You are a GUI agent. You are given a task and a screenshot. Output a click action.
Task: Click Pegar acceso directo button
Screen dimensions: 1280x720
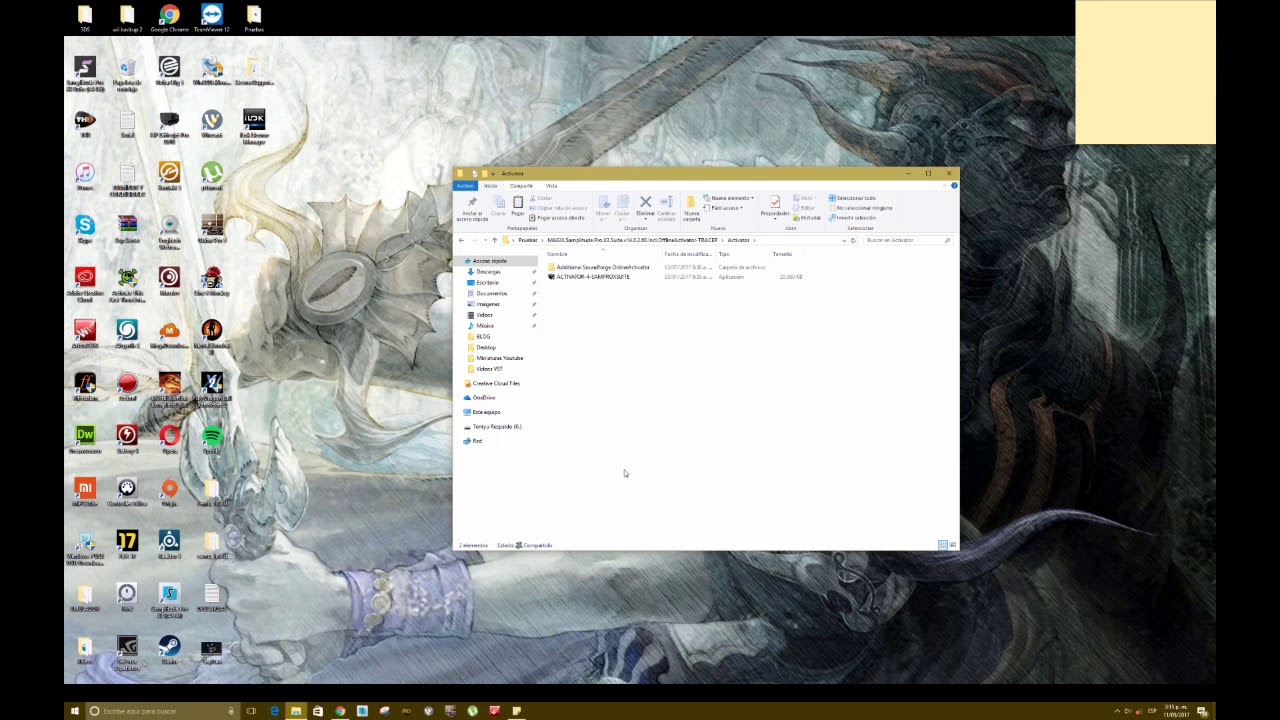[x=557, y=218]
